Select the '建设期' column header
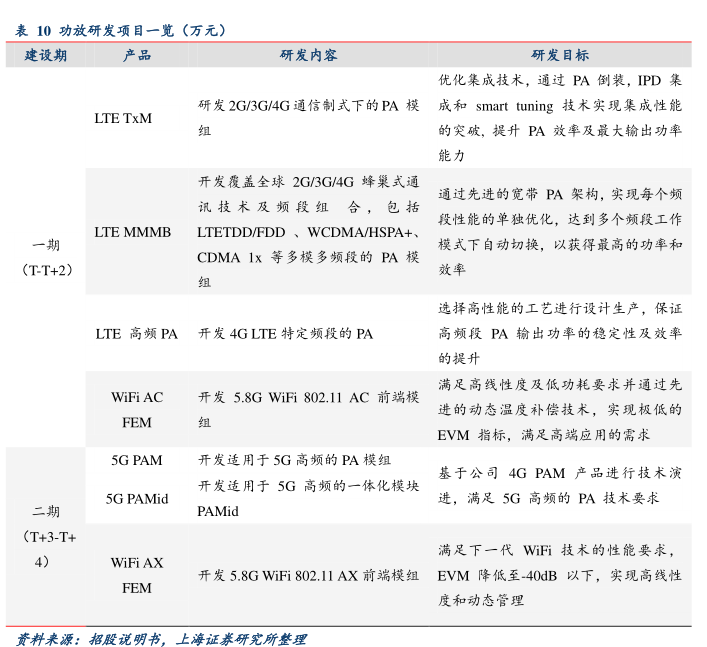The width and height of the screenshot is (707, 647). [46, 56]
